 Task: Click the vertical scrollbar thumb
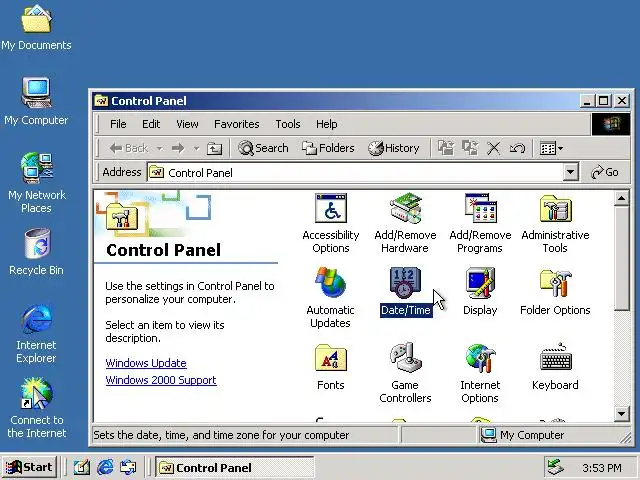click(x=621, y=259)
